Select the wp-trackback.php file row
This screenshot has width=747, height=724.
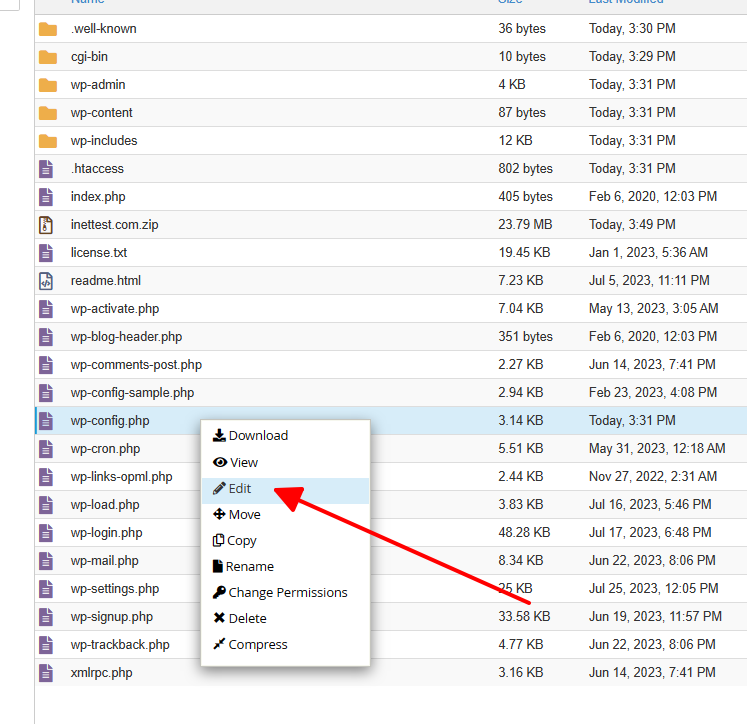120,645
